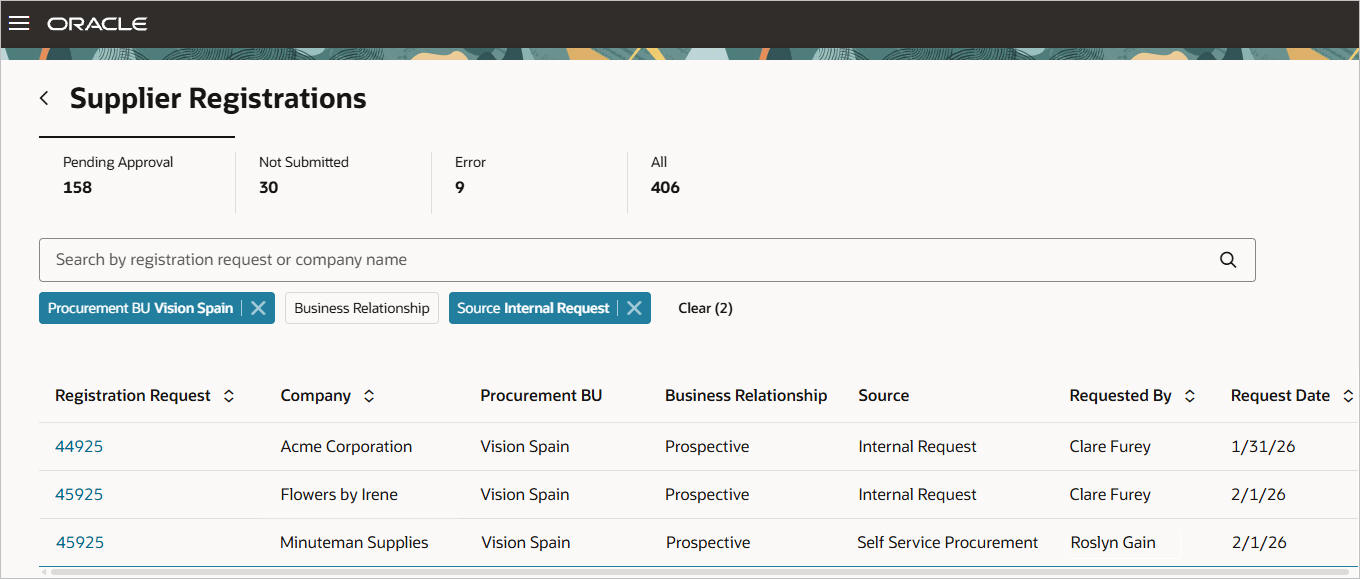Select the Flowers by Irene cell

click(x=339, y=495)
